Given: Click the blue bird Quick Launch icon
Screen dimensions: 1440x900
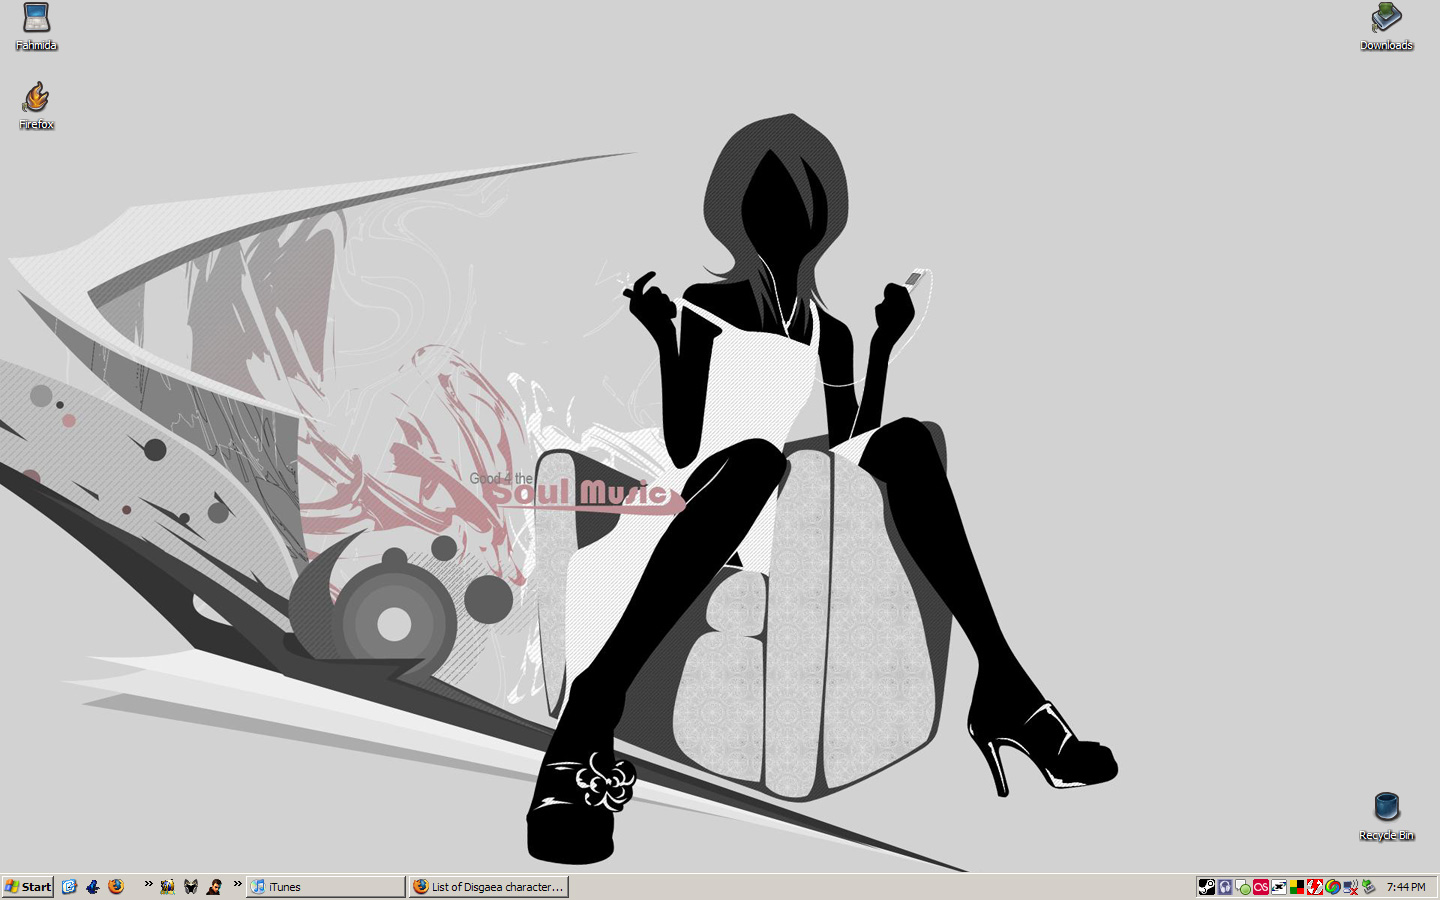Looking at the screenshot, I should (x=93, y=886).
